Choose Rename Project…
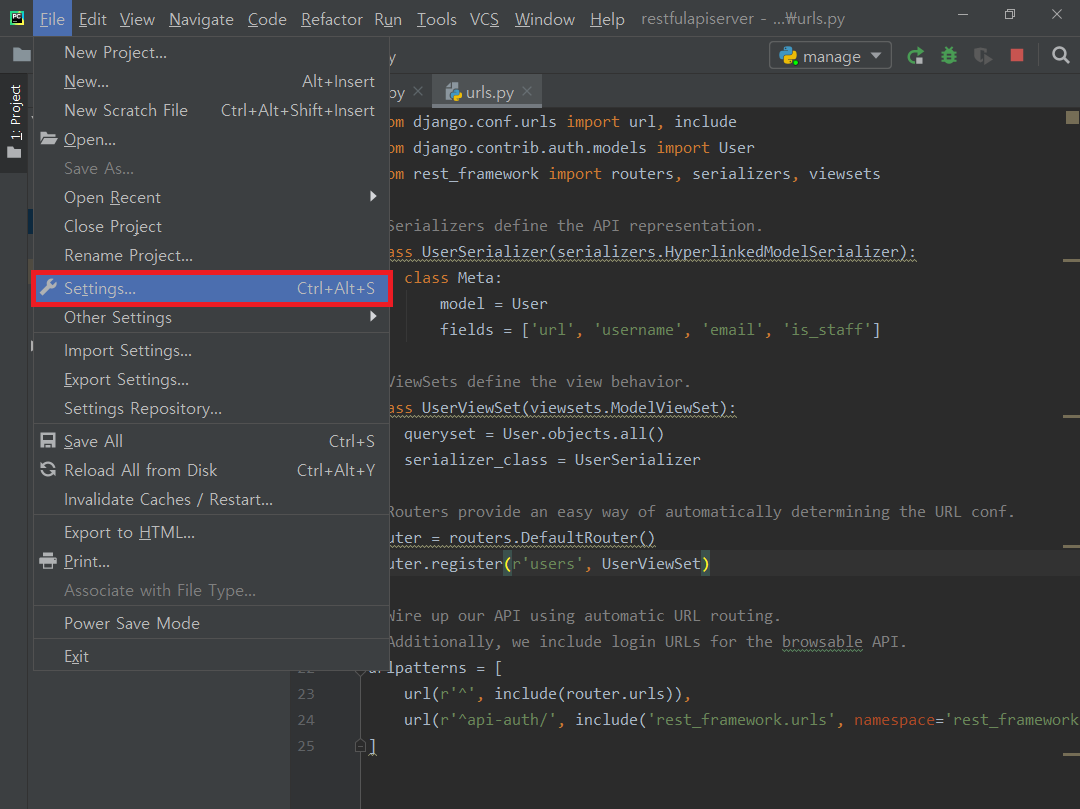 coord(211,255)
